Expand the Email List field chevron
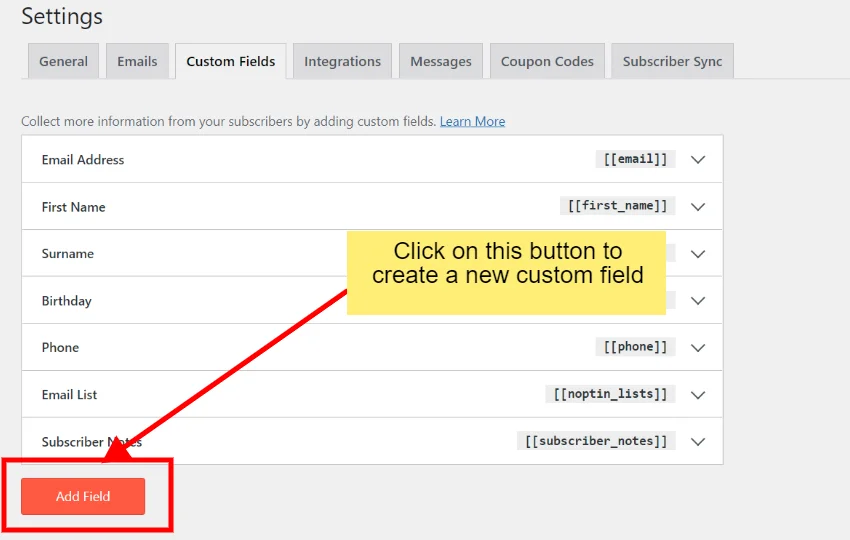 [698, 395]
